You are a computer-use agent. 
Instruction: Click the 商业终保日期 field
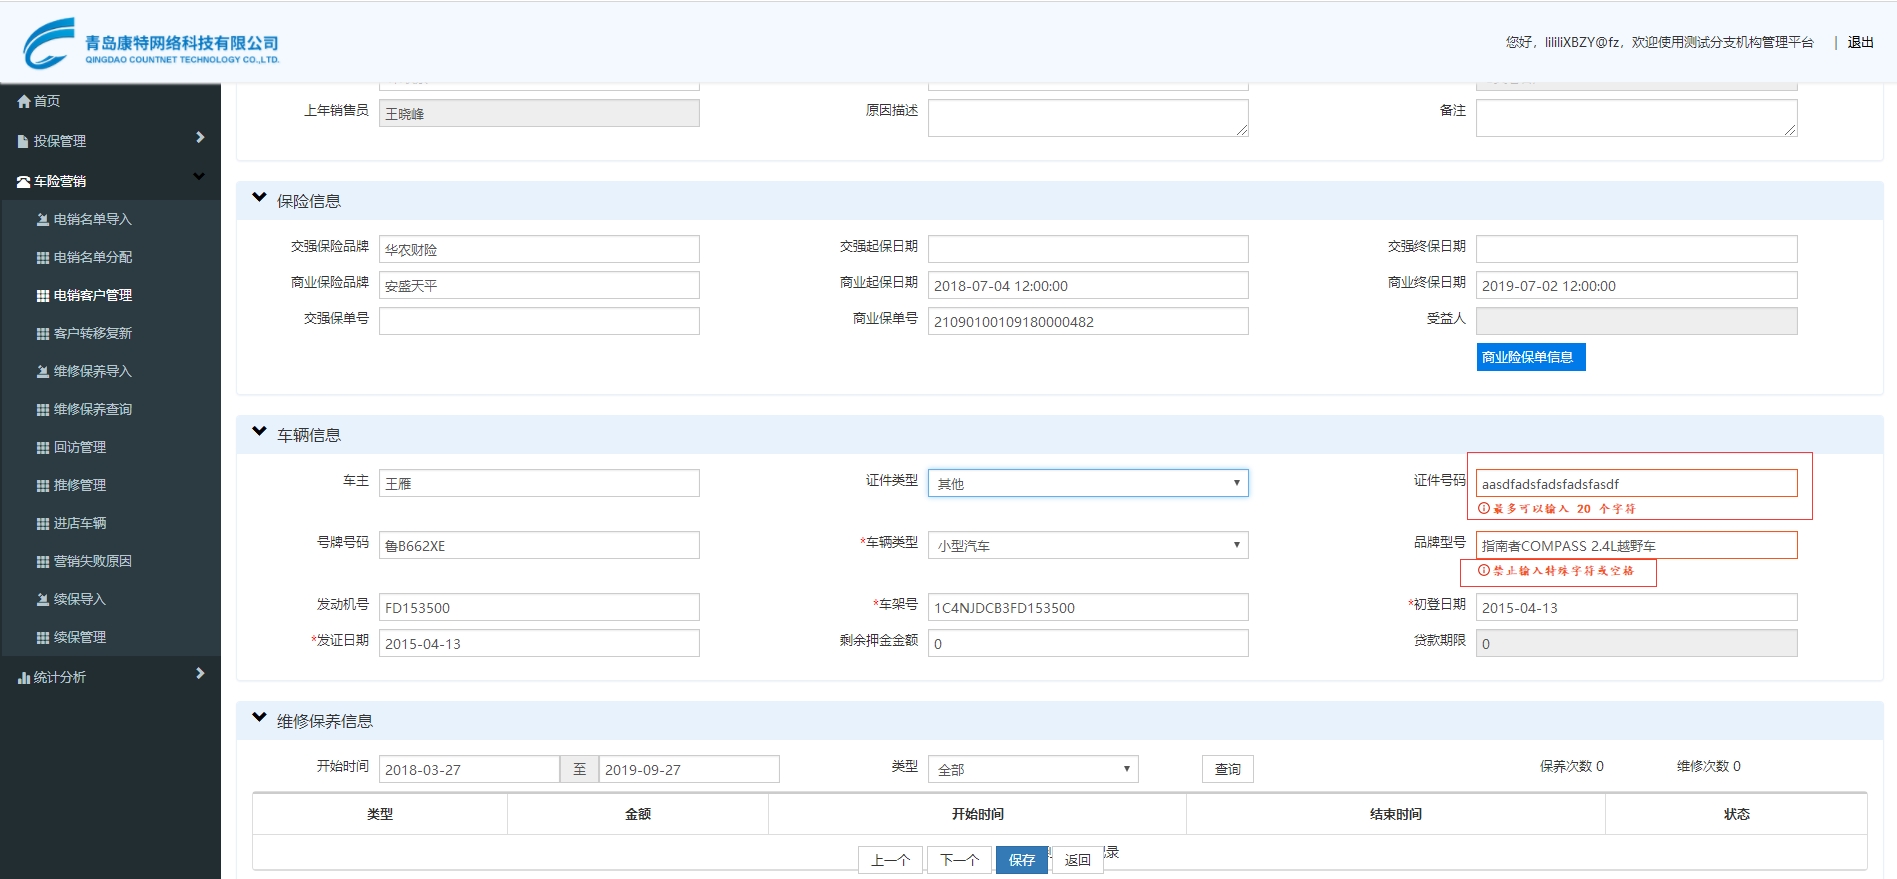1637,285
